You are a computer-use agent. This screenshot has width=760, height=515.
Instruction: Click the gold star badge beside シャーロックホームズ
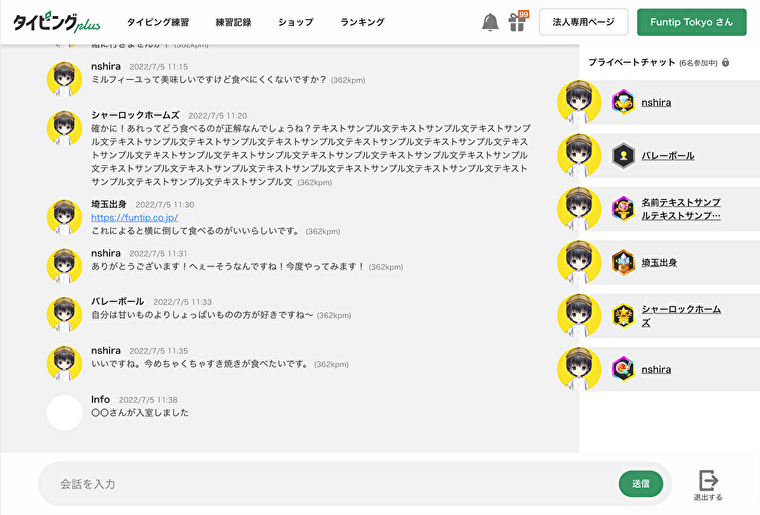point(623,315)
